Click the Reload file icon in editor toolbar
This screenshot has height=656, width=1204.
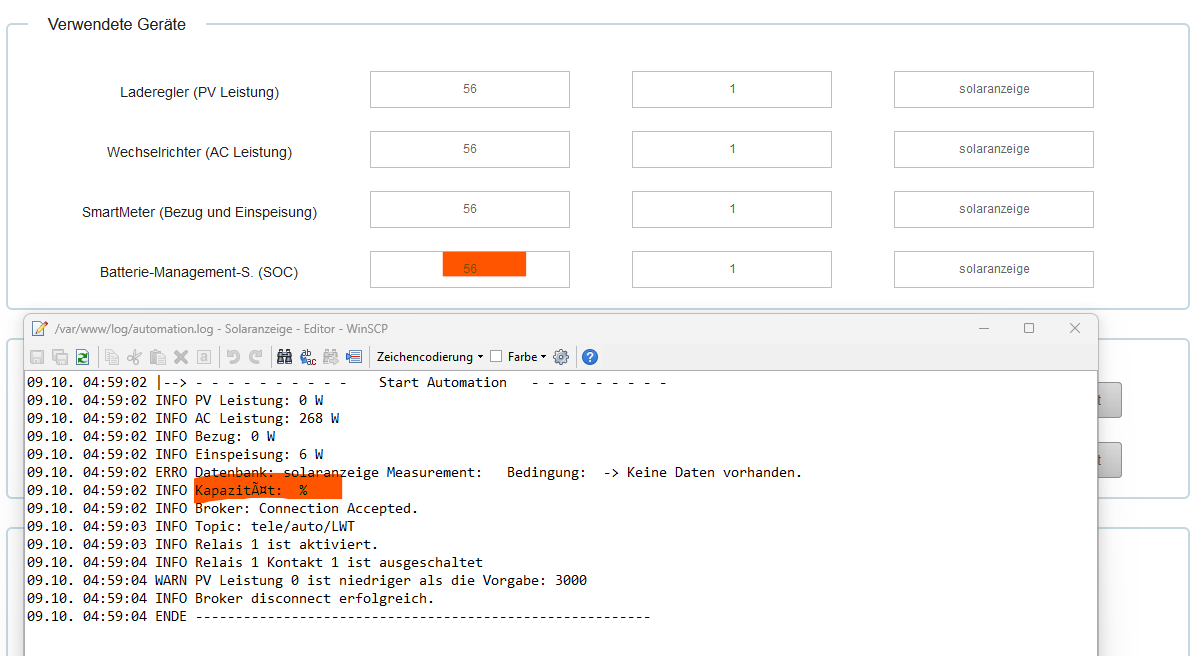point(82,357)
